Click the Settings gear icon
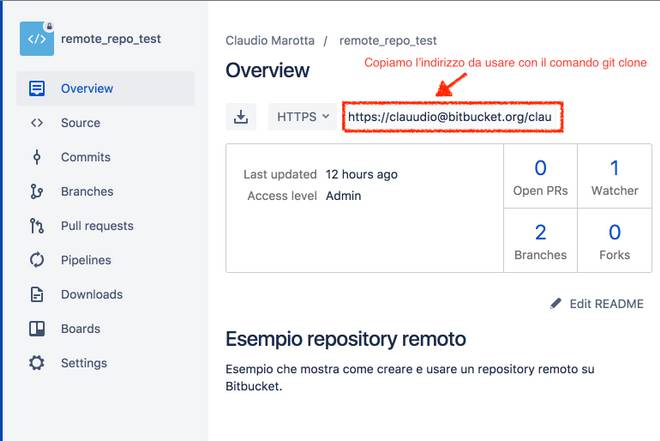The width and height of the screenshot is (660, 441). coord(37,363)
